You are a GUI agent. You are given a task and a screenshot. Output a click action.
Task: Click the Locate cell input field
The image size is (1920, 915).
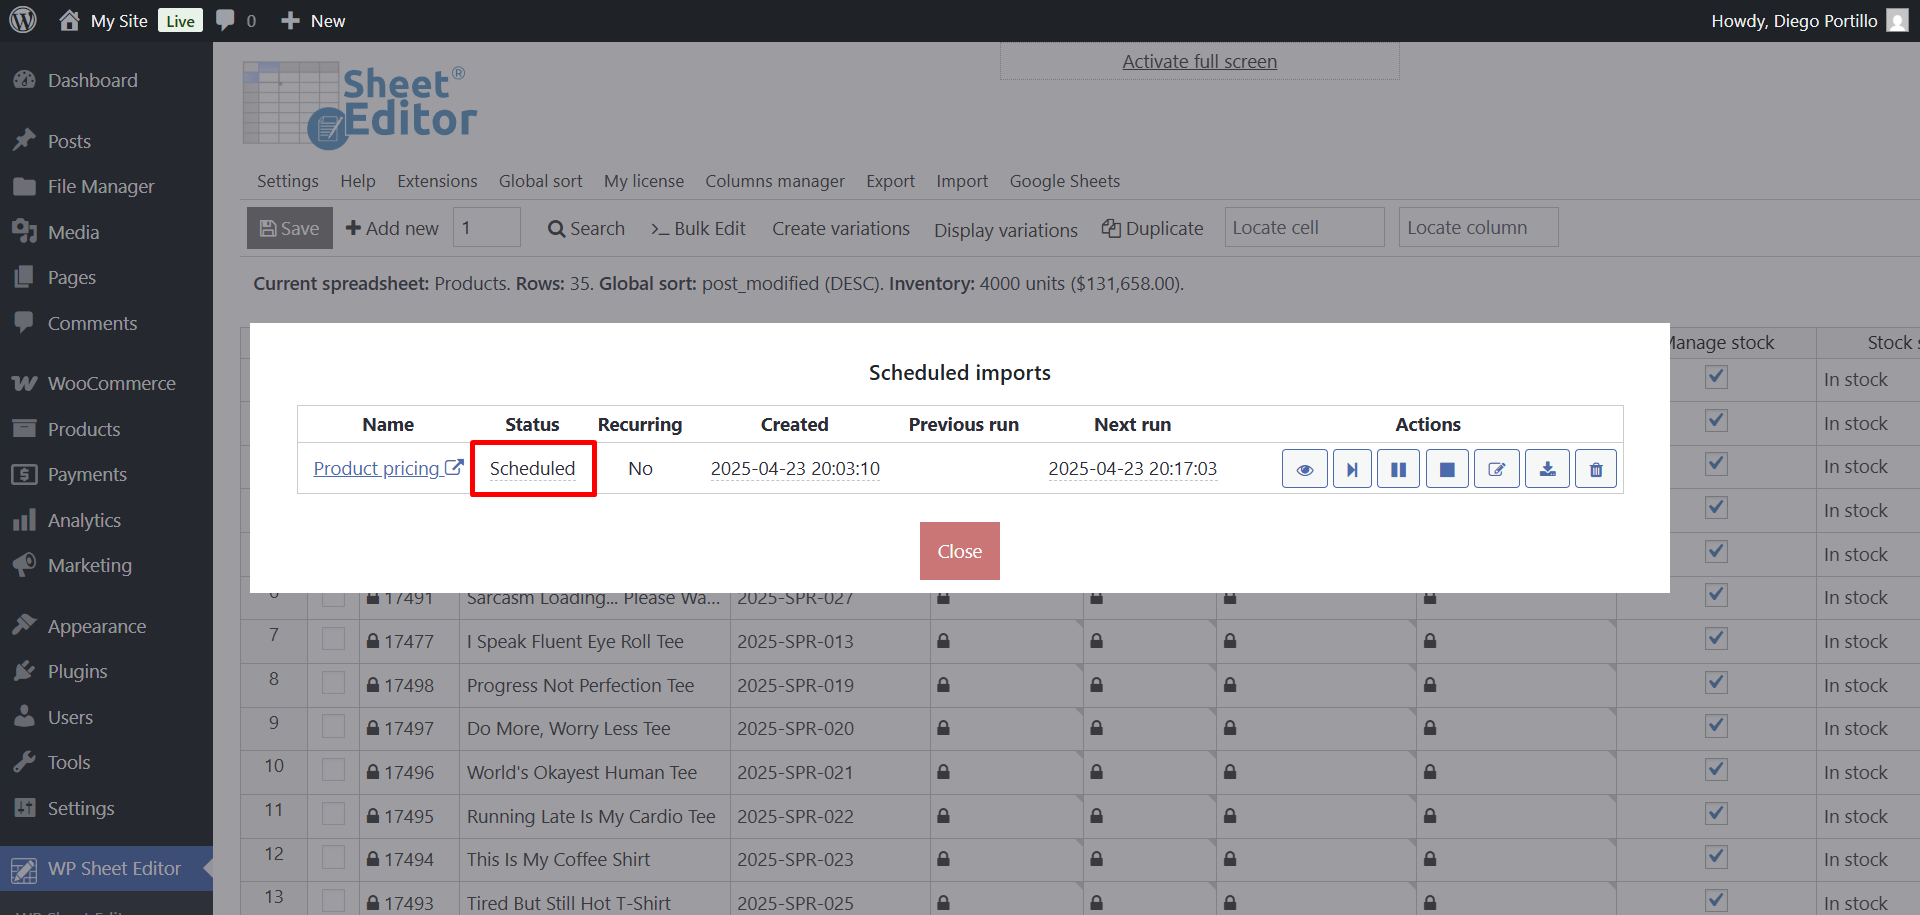tap(1303, 228)
